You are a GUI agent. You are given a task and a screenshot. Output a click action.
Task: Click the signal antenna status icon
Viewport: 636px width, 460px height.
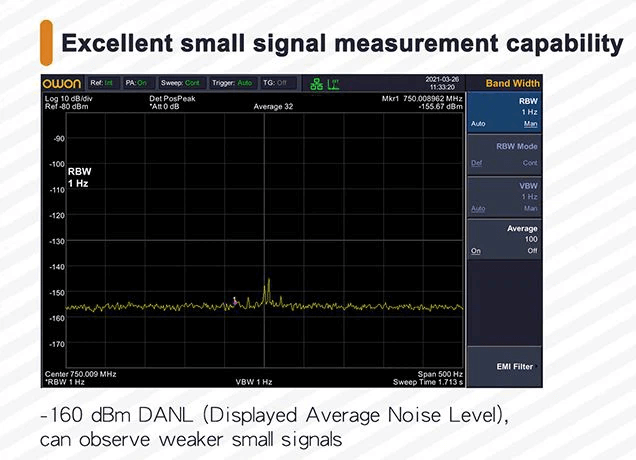point(335,83)
